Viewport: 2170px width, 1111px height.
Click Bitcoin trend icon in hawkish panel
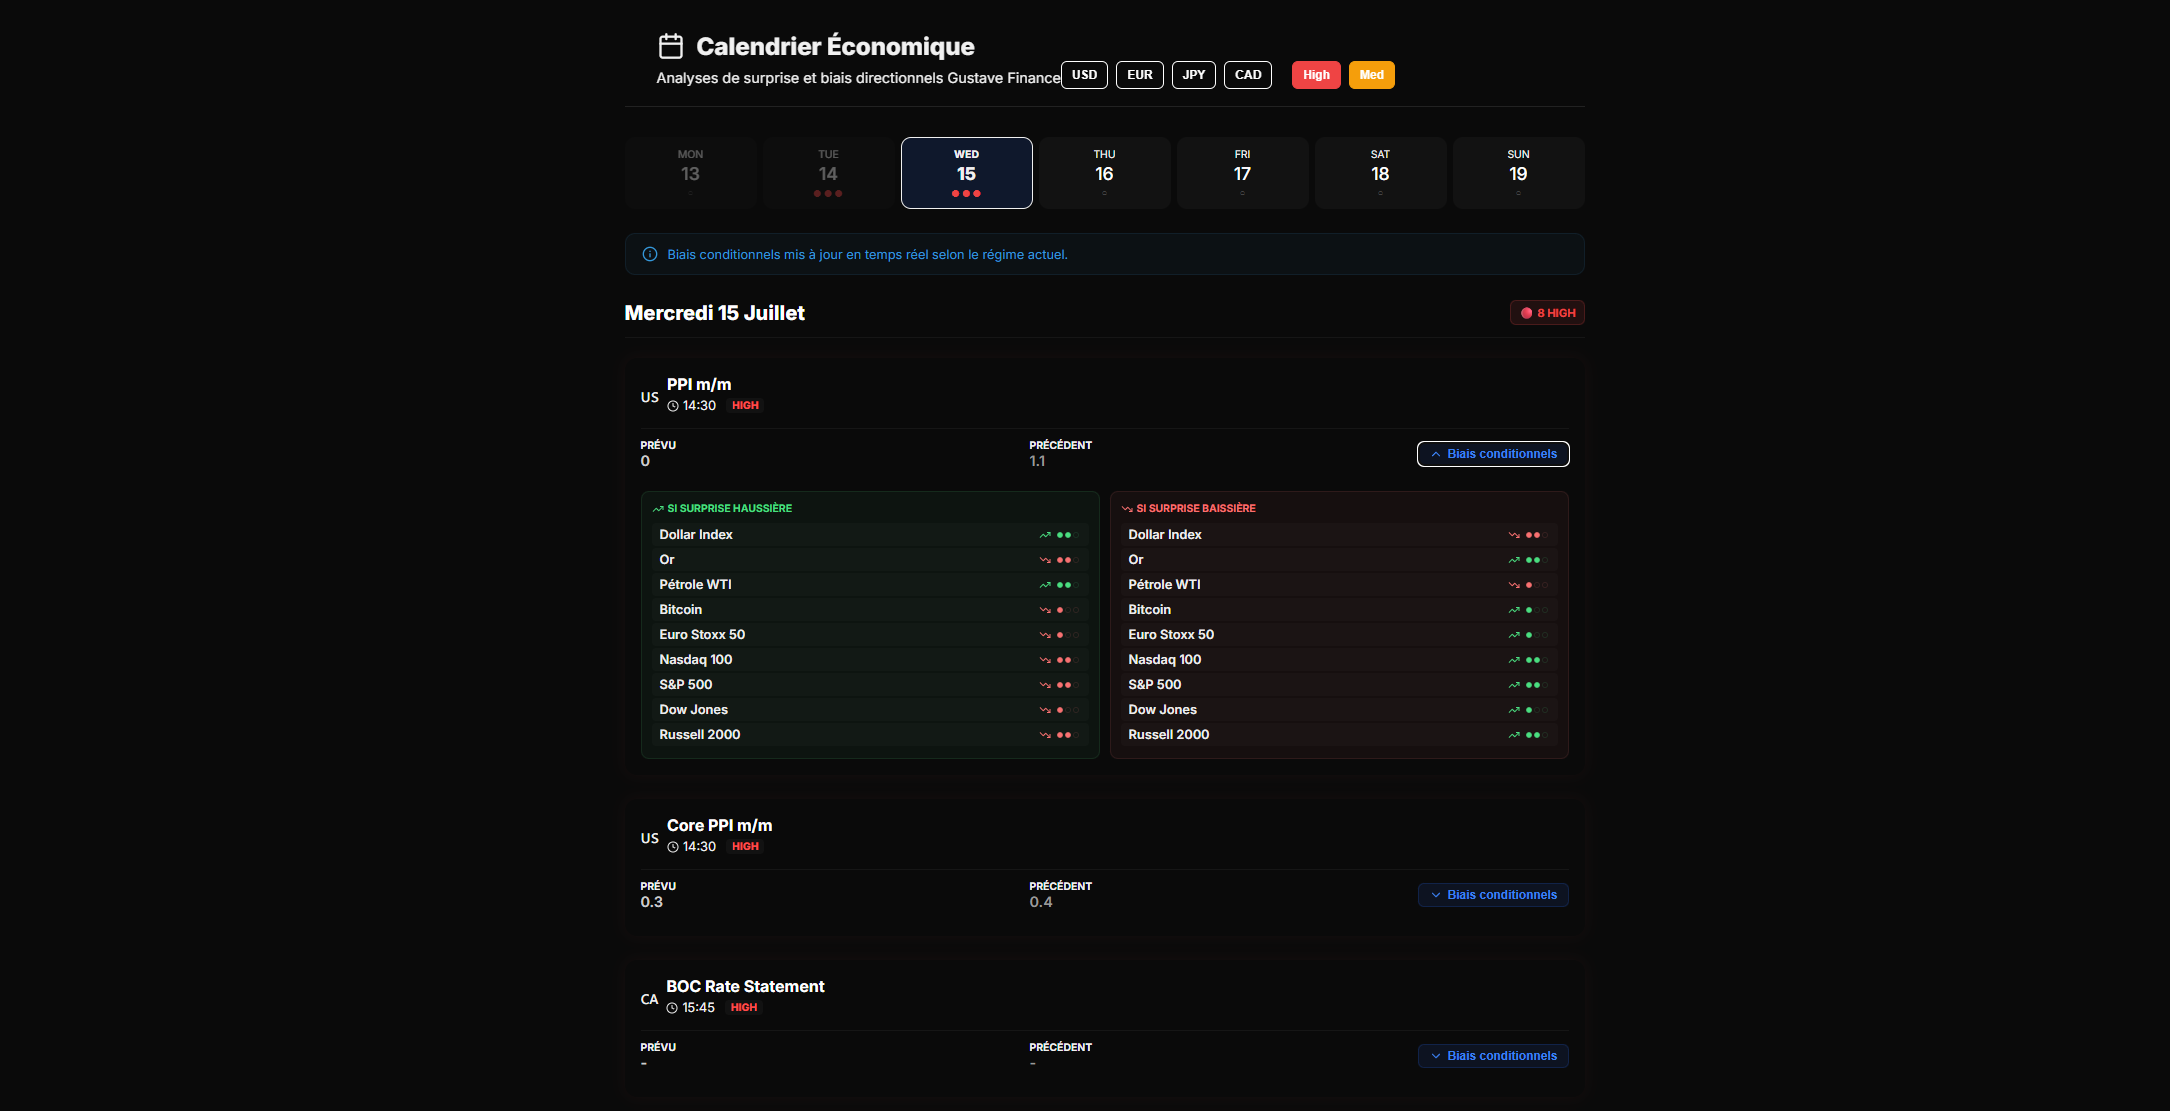click(x=1045, y=610)
